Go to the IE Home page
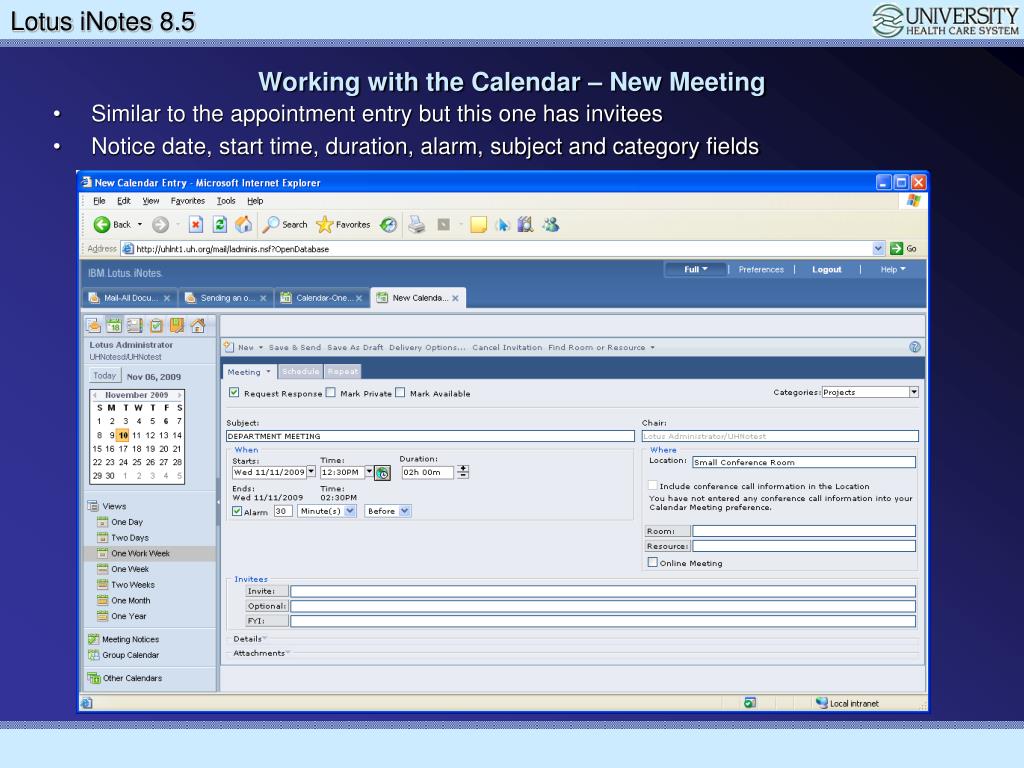 244,225
